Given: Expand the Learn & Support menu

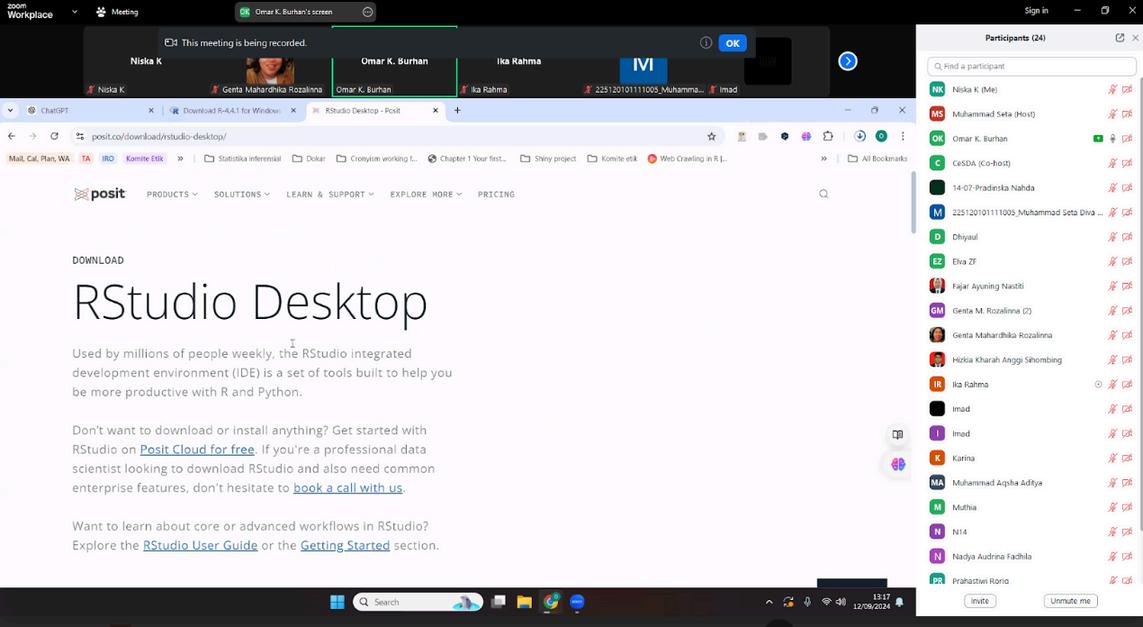Looking at the screenshot, I should (329, 195).
